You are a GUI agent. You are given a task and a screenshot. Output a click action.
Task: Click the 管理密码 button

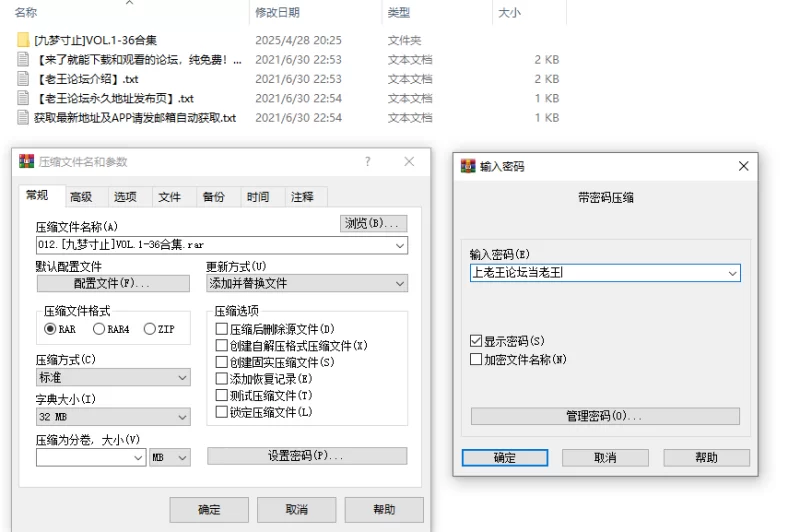point(604,416)
